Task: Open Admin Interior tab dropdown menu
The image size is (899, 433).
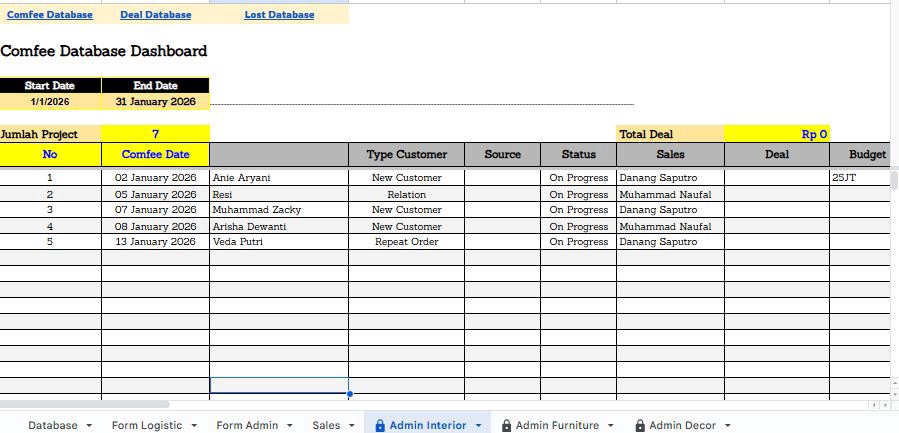Action: (x=478, y=425)
